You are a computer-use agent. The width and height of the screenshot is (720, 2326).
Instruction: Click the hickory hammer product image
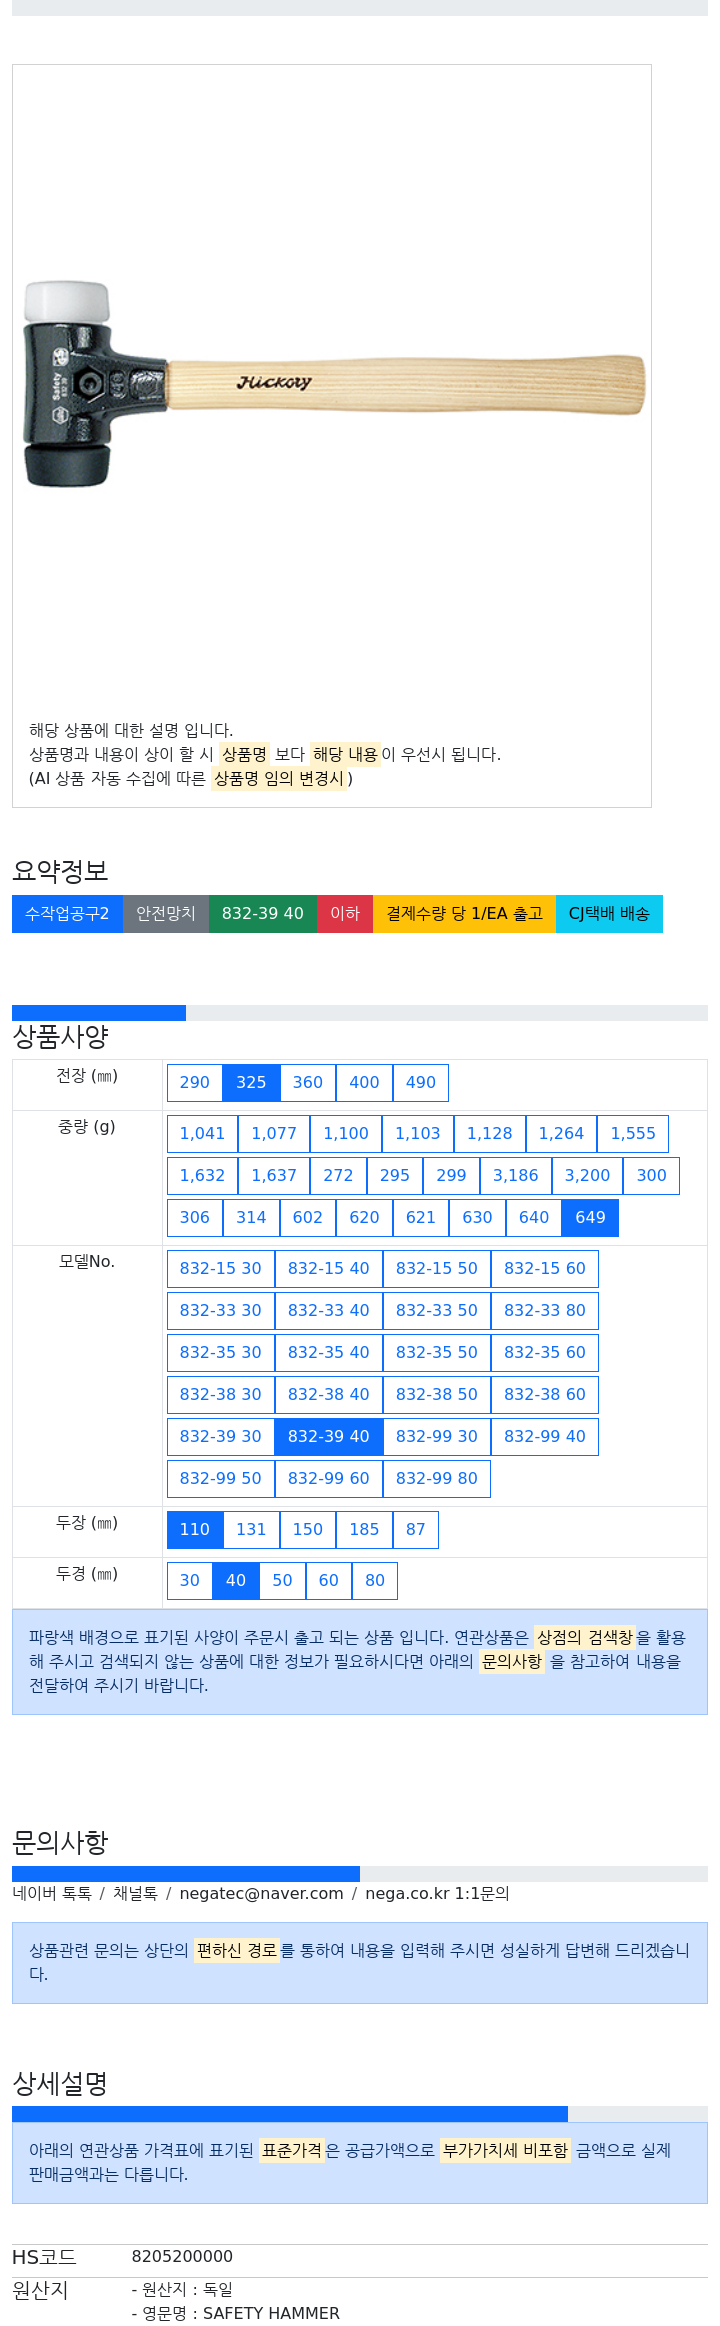pos(333,383)
